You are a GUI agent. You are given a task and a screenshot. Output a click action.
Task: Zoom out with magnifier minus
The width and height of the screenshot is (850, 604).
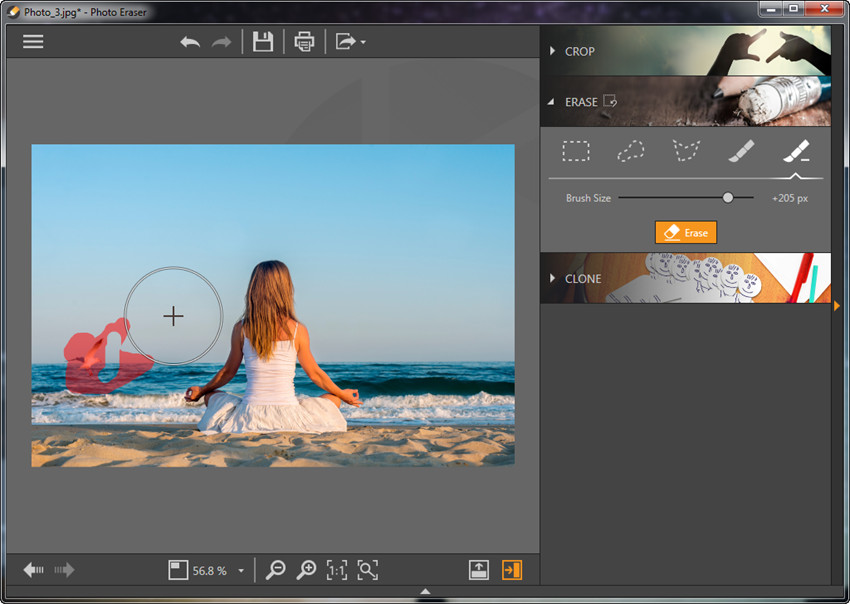pos(275,570)
